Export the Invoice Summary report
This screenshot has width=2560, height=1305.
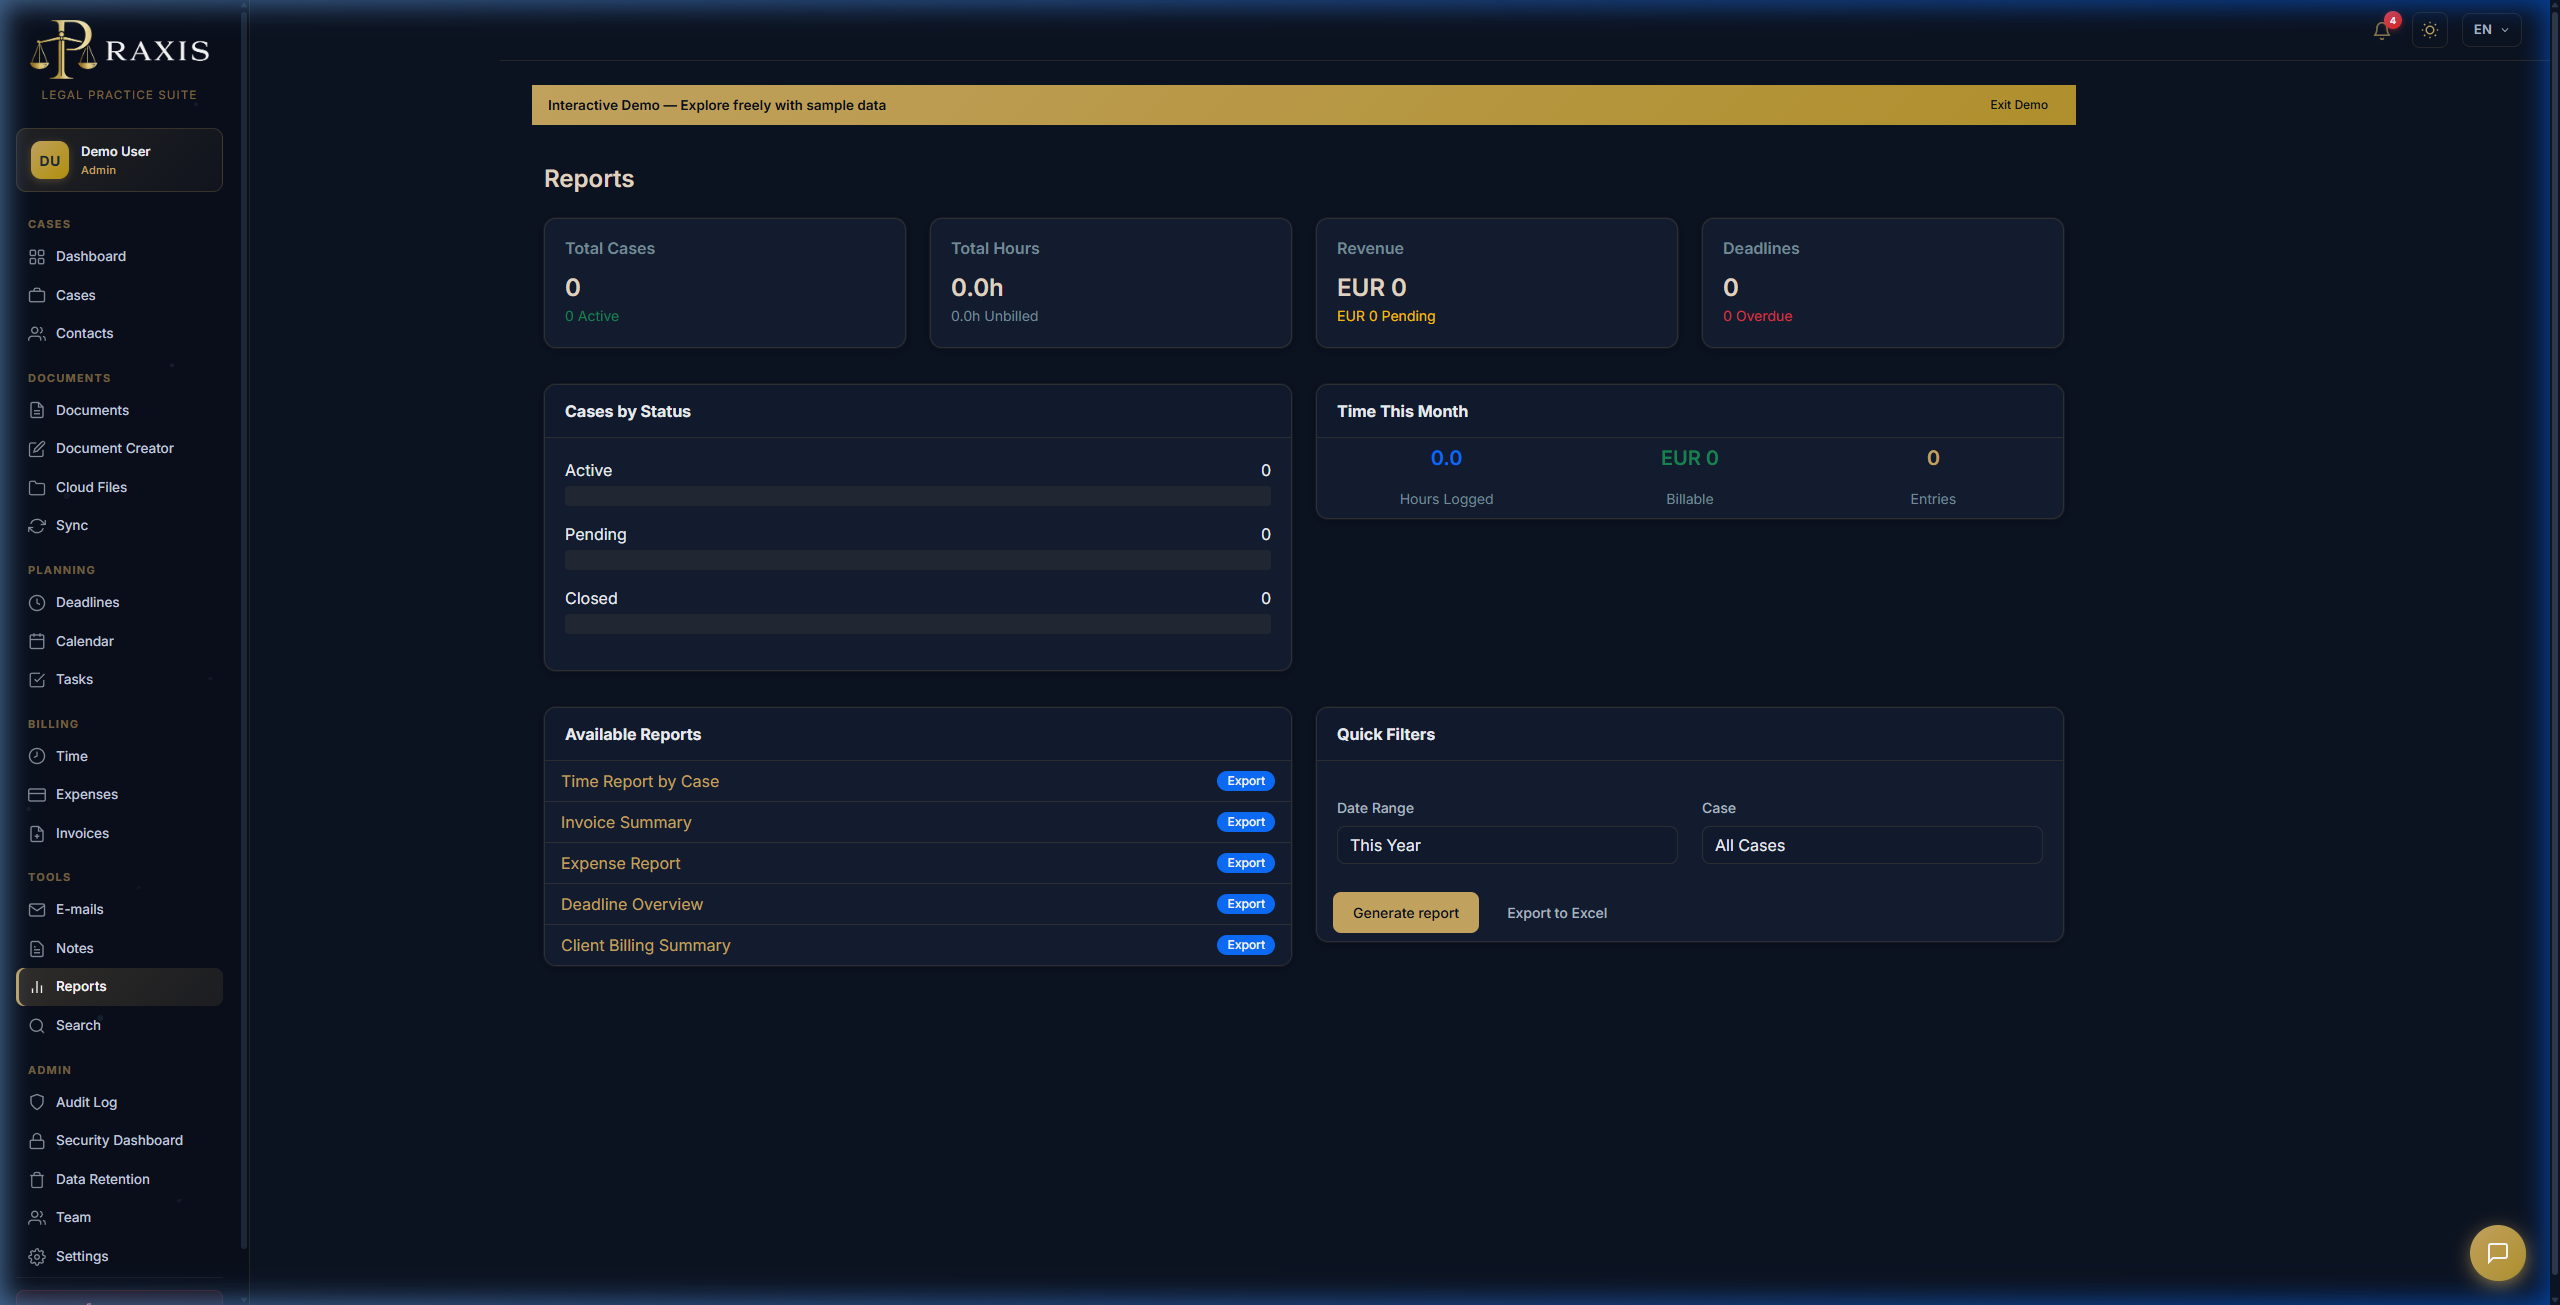[1245, 822]
